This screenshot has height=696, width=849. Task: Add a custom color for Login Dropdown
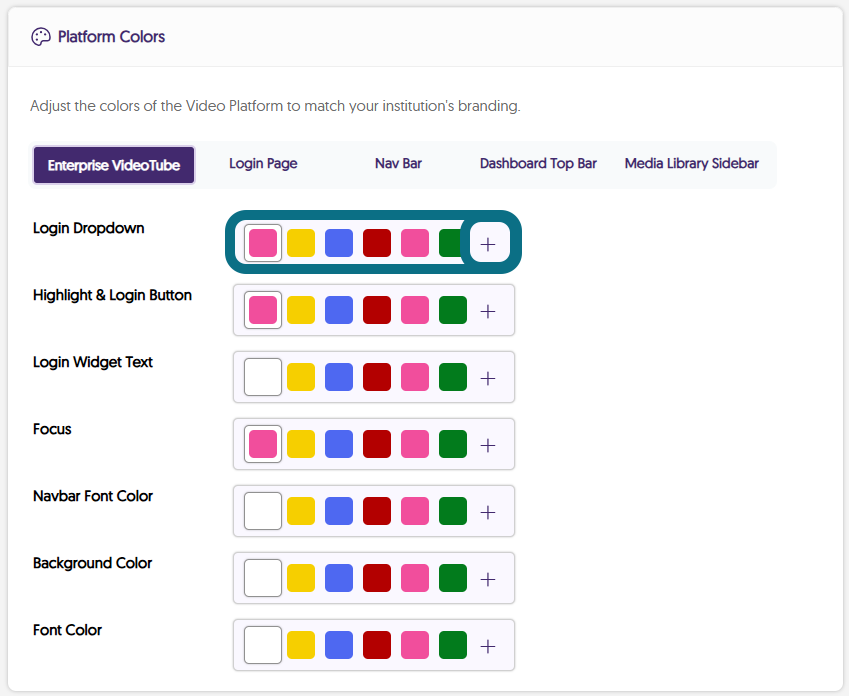488,243
